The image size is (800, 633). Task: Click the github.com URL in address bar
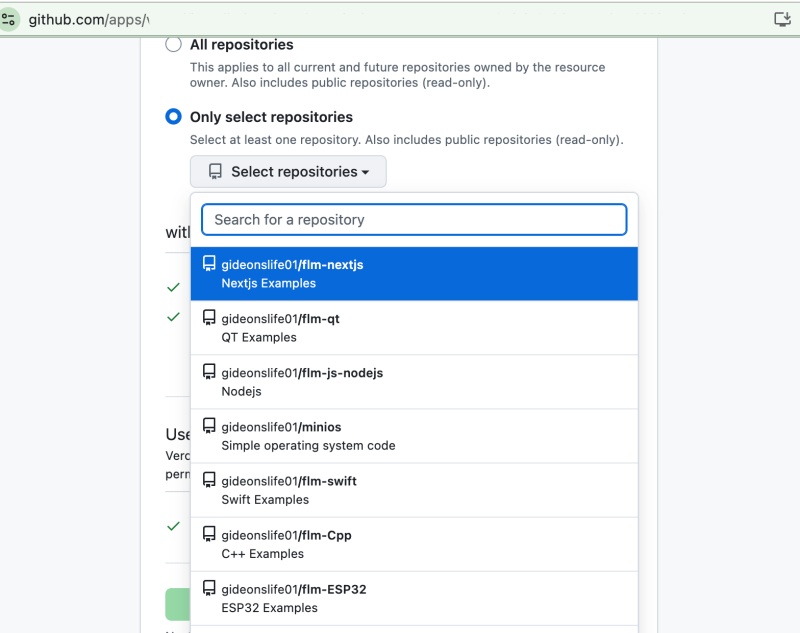(x=89, y=20)
